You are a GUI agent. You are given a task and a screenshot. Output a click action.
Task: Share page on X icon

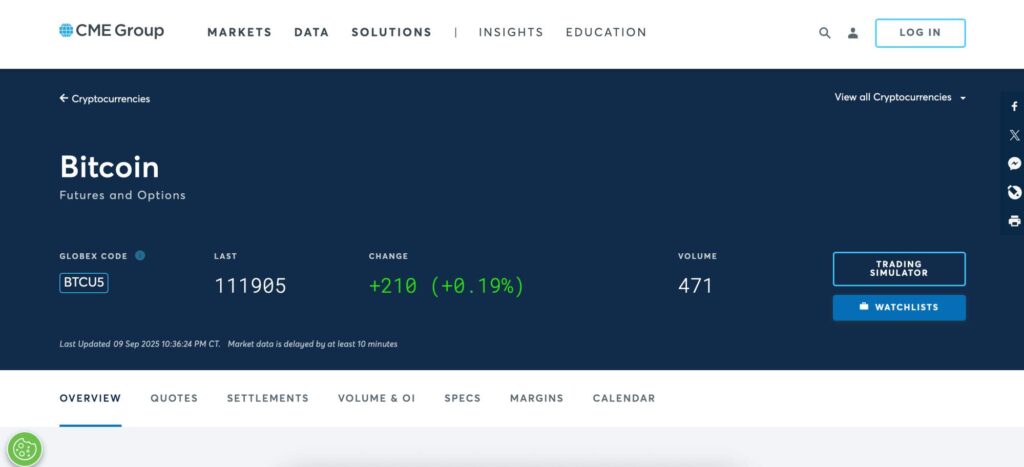pyautogui.click(x=1014, y=135)
